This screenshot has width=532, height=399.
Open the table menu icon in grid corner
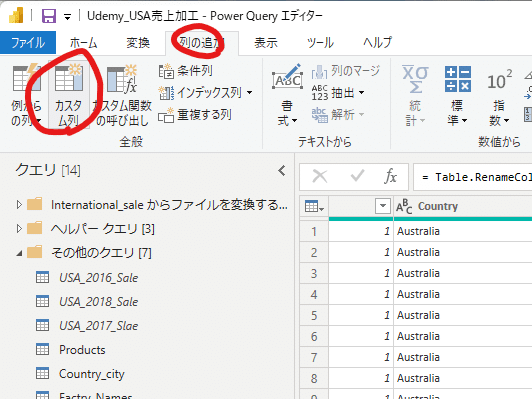point(314,206)
